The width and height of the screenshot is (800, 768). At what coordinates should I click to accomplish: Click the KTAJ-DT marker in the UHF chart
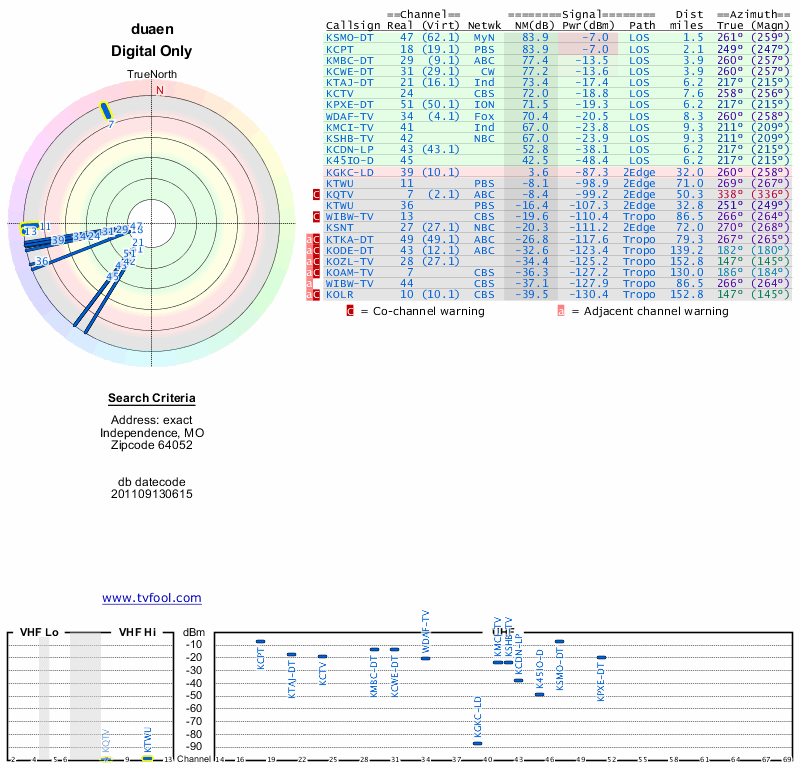tap(291, 654)
